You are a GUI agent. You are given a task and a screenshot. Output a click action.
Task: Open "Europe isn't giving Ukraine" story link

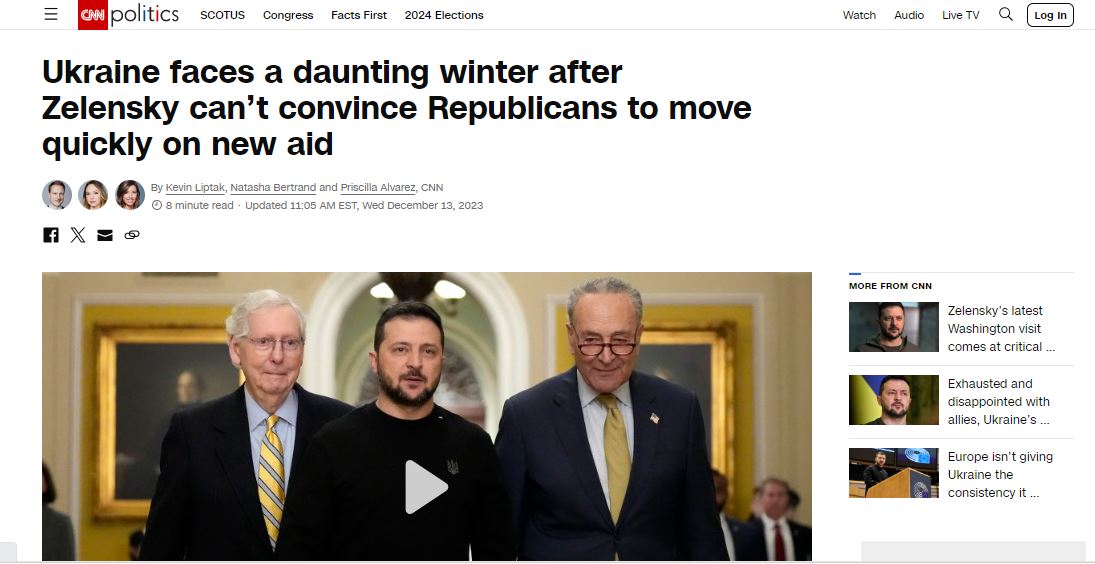(1000, 475)
